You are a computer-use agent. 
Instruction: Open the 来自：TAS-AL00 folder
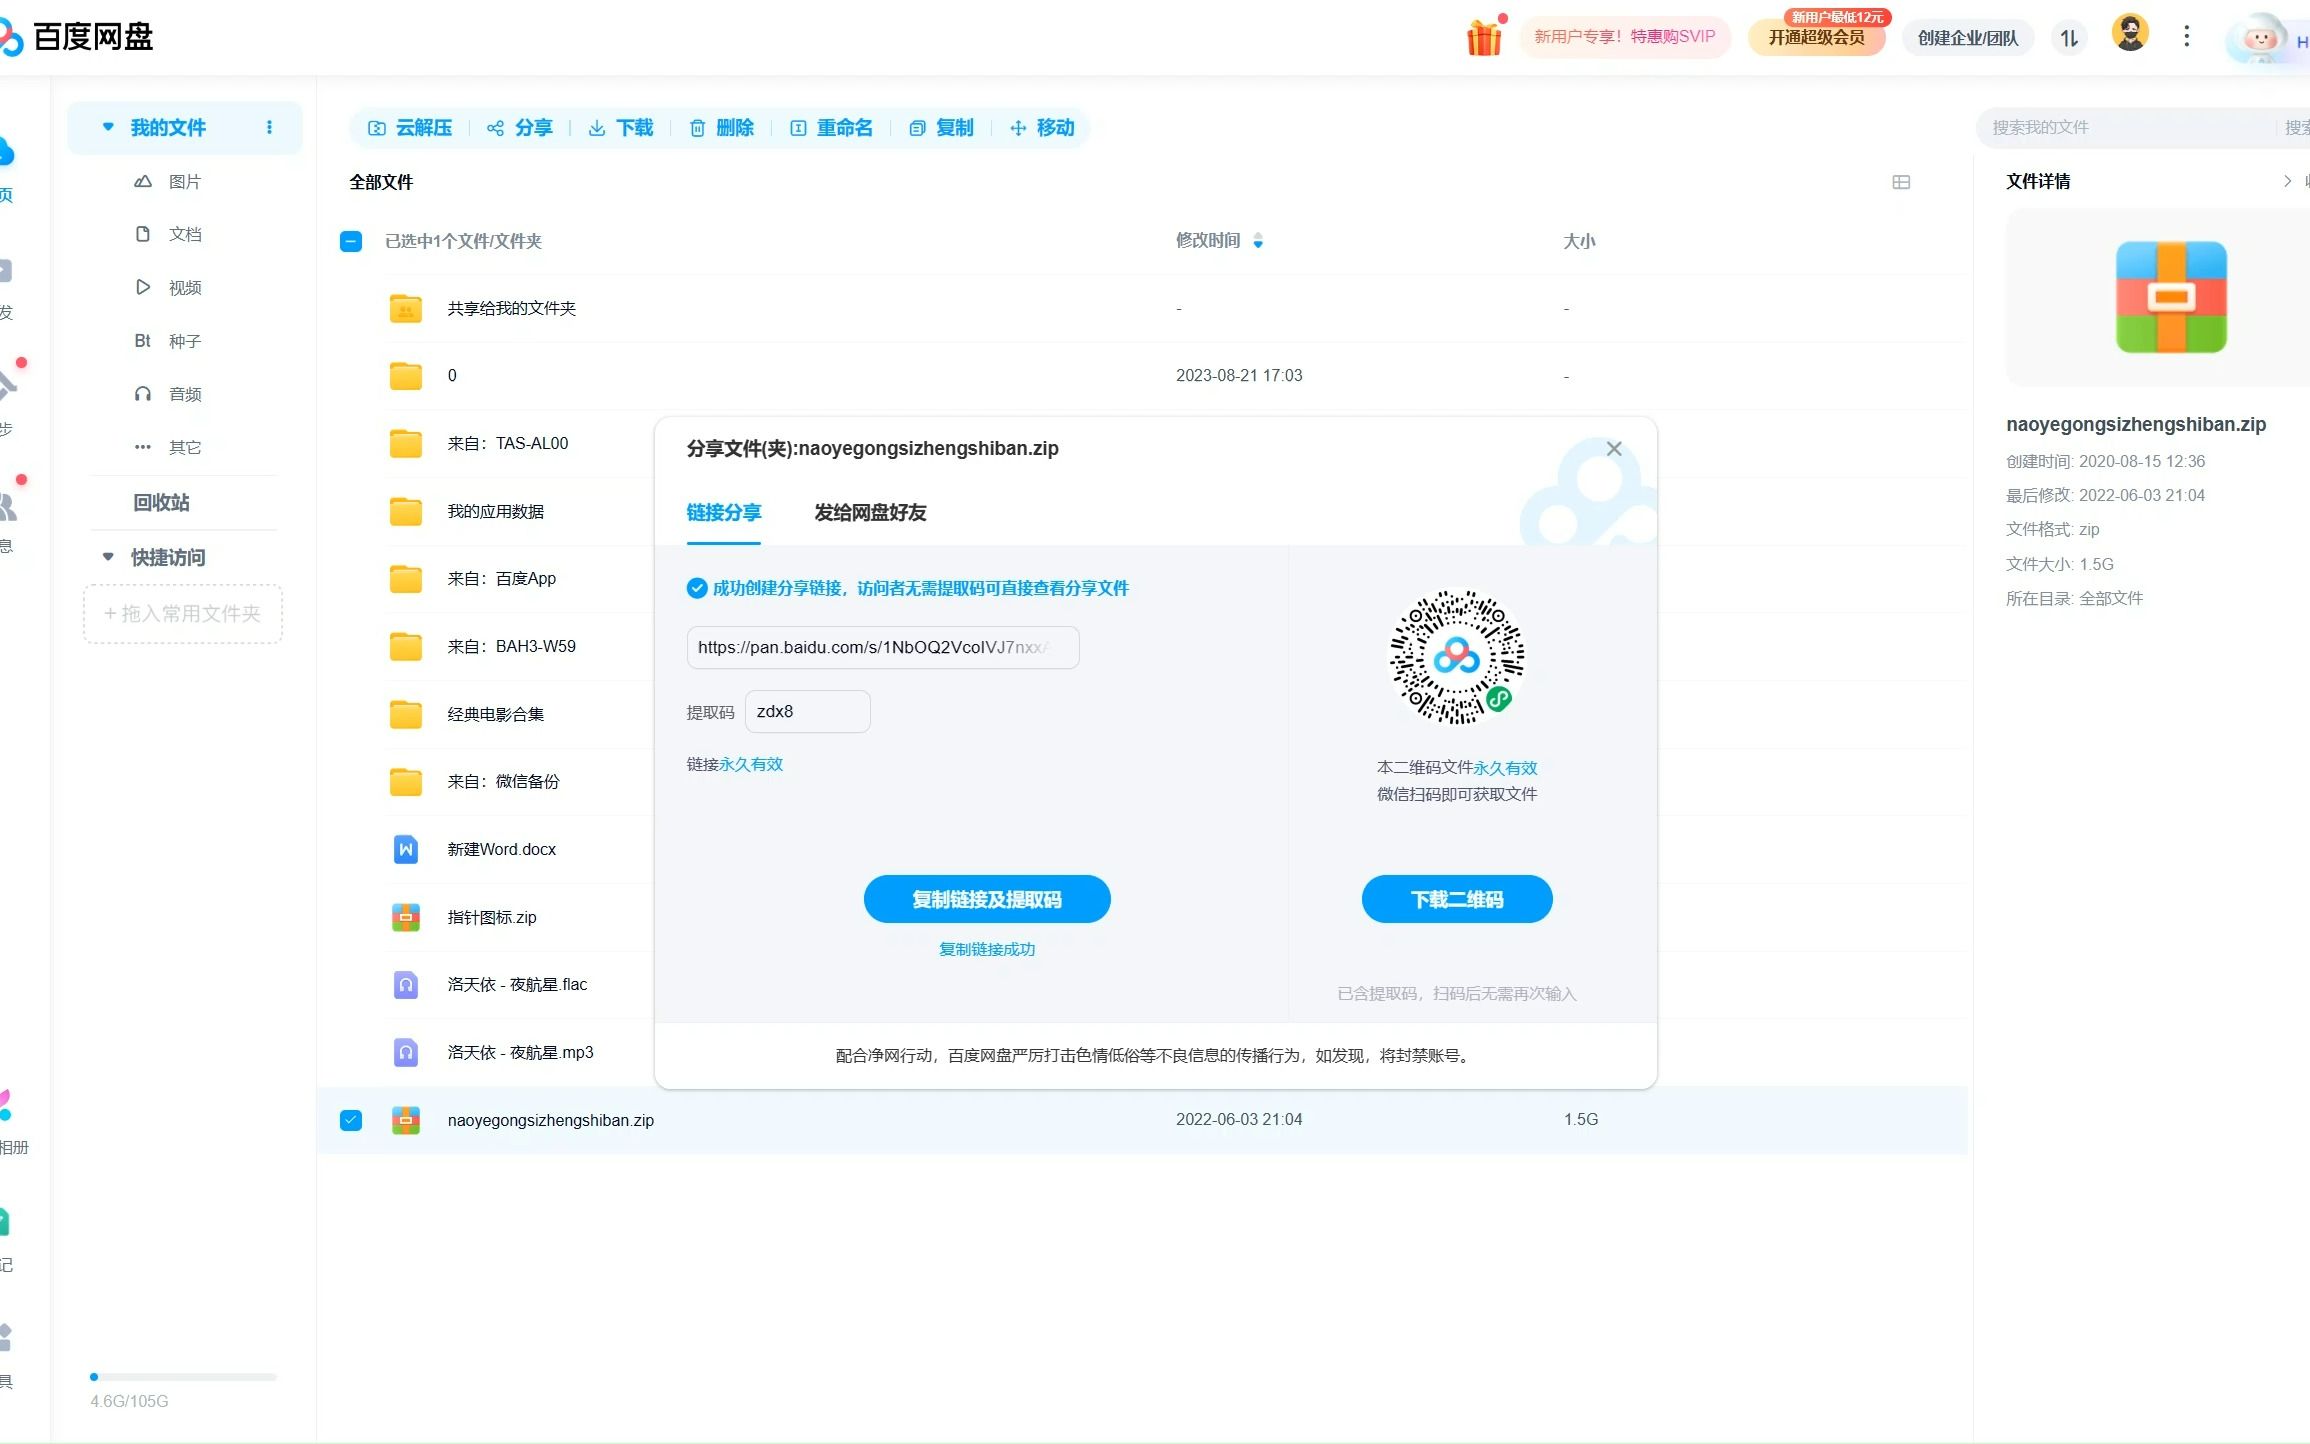pyautogui.click(x=507, y=443)
